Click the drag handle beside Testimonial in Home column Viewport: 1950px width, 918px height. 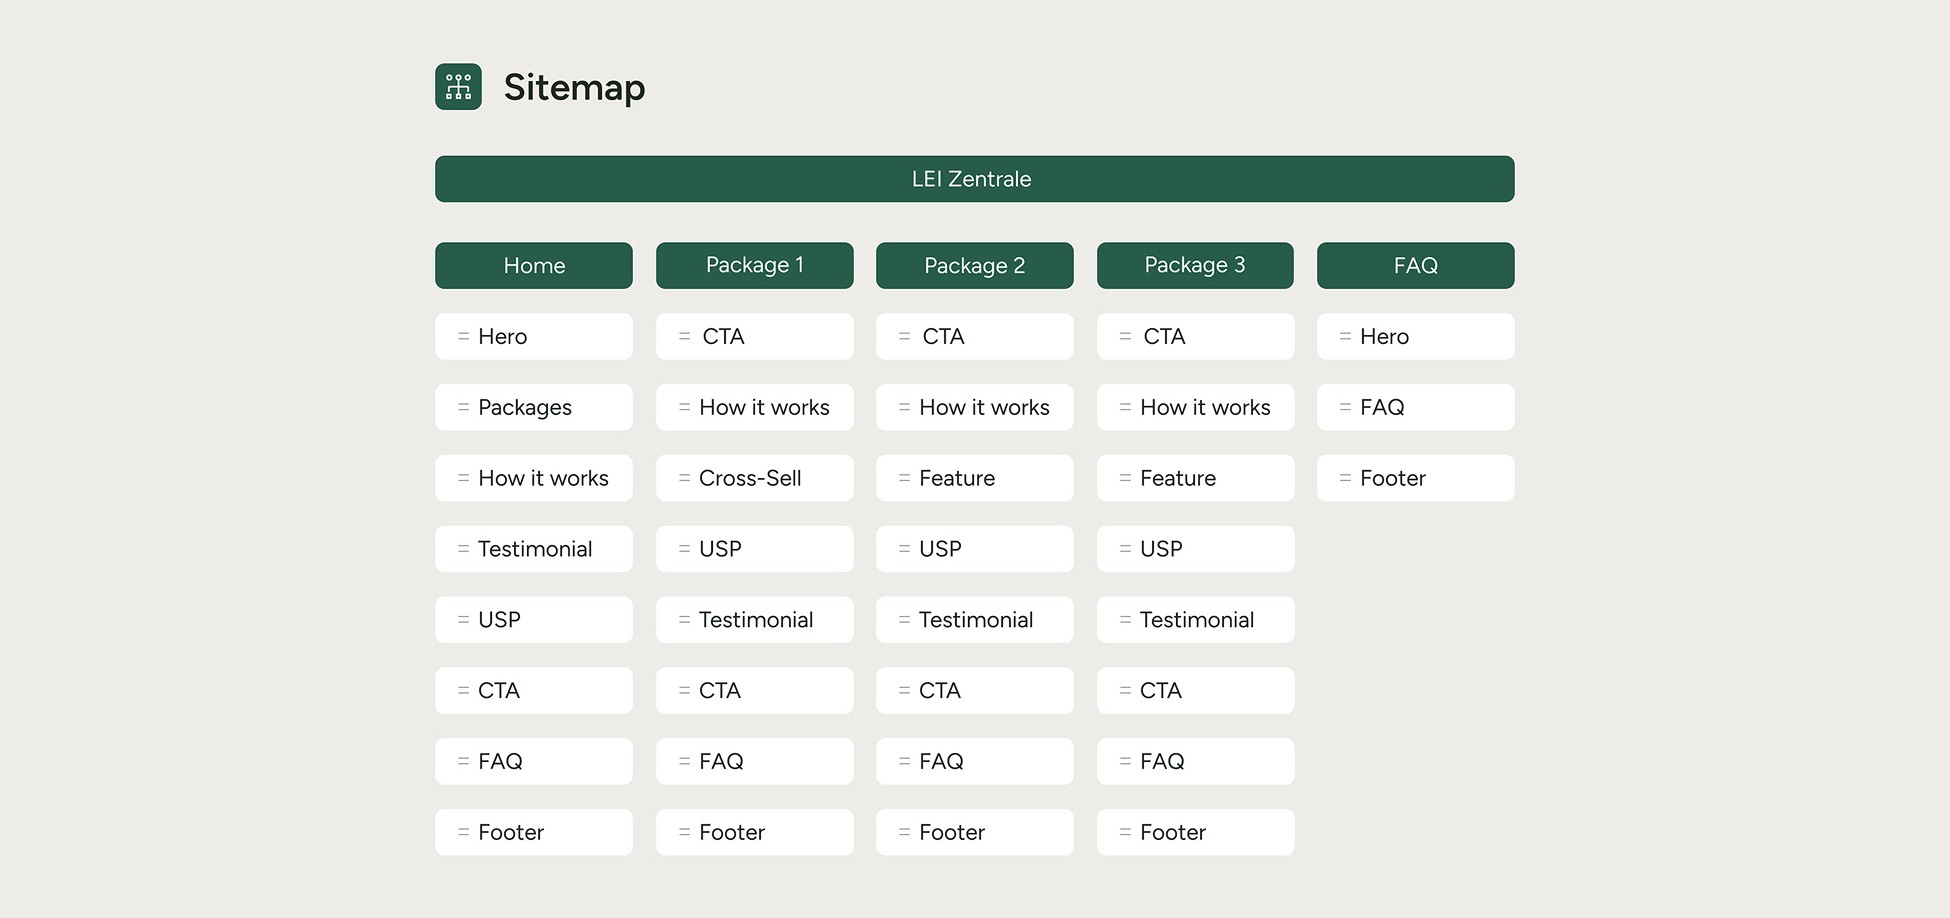(x=463, y=549)
